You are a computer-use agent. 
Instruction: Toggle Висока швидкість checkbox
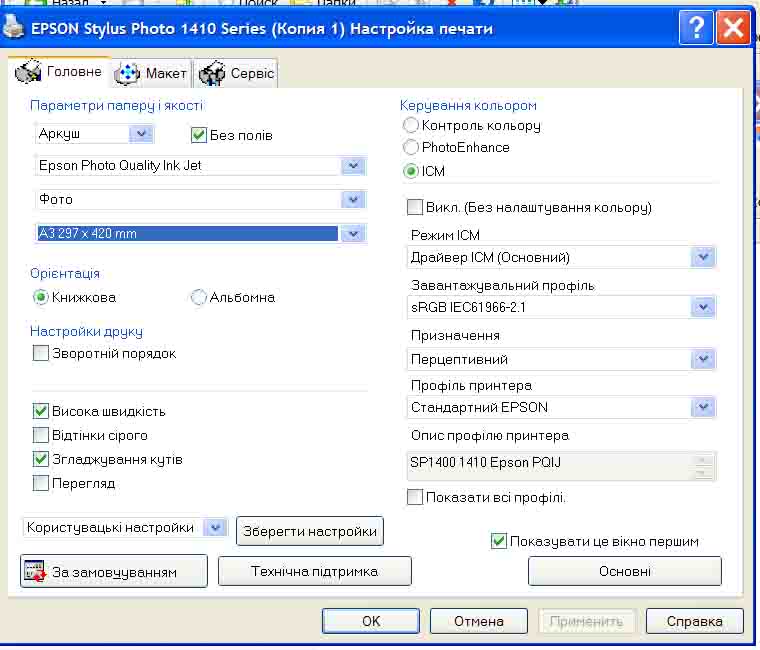[41, 411]
